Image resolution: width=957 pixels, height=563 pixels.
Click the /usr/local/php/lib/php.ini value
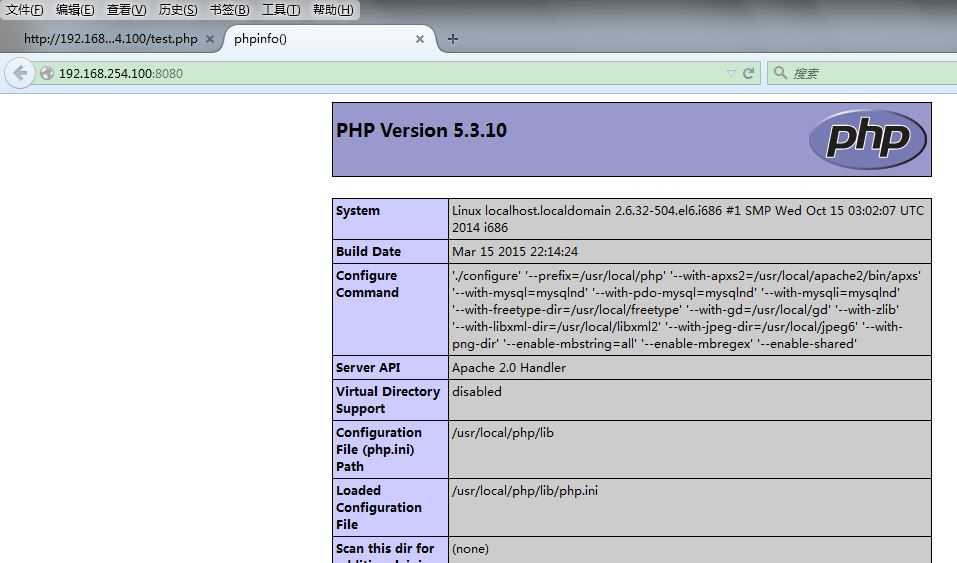[x=525, y=491]
